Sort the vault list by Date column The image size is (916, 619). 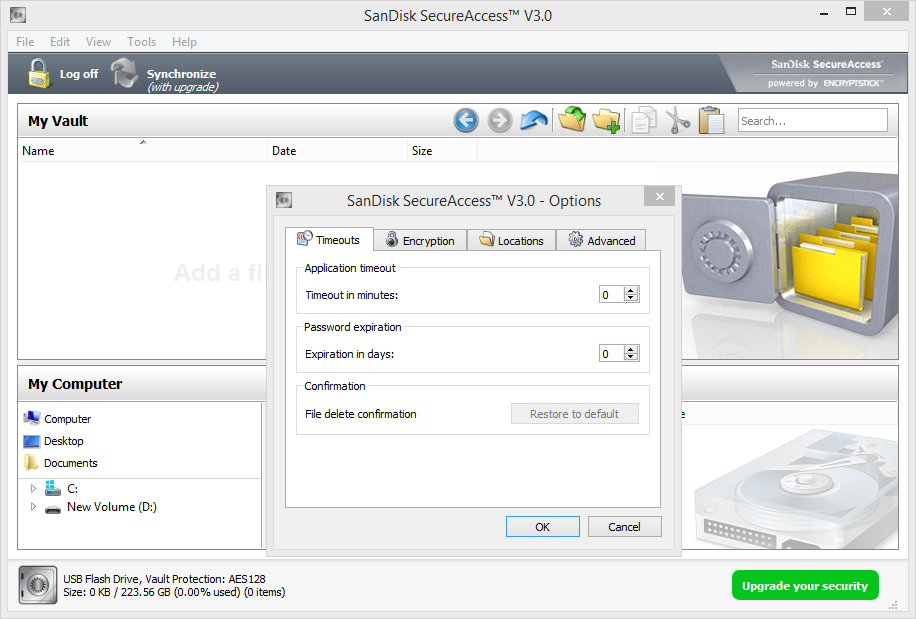pos(338,151)
